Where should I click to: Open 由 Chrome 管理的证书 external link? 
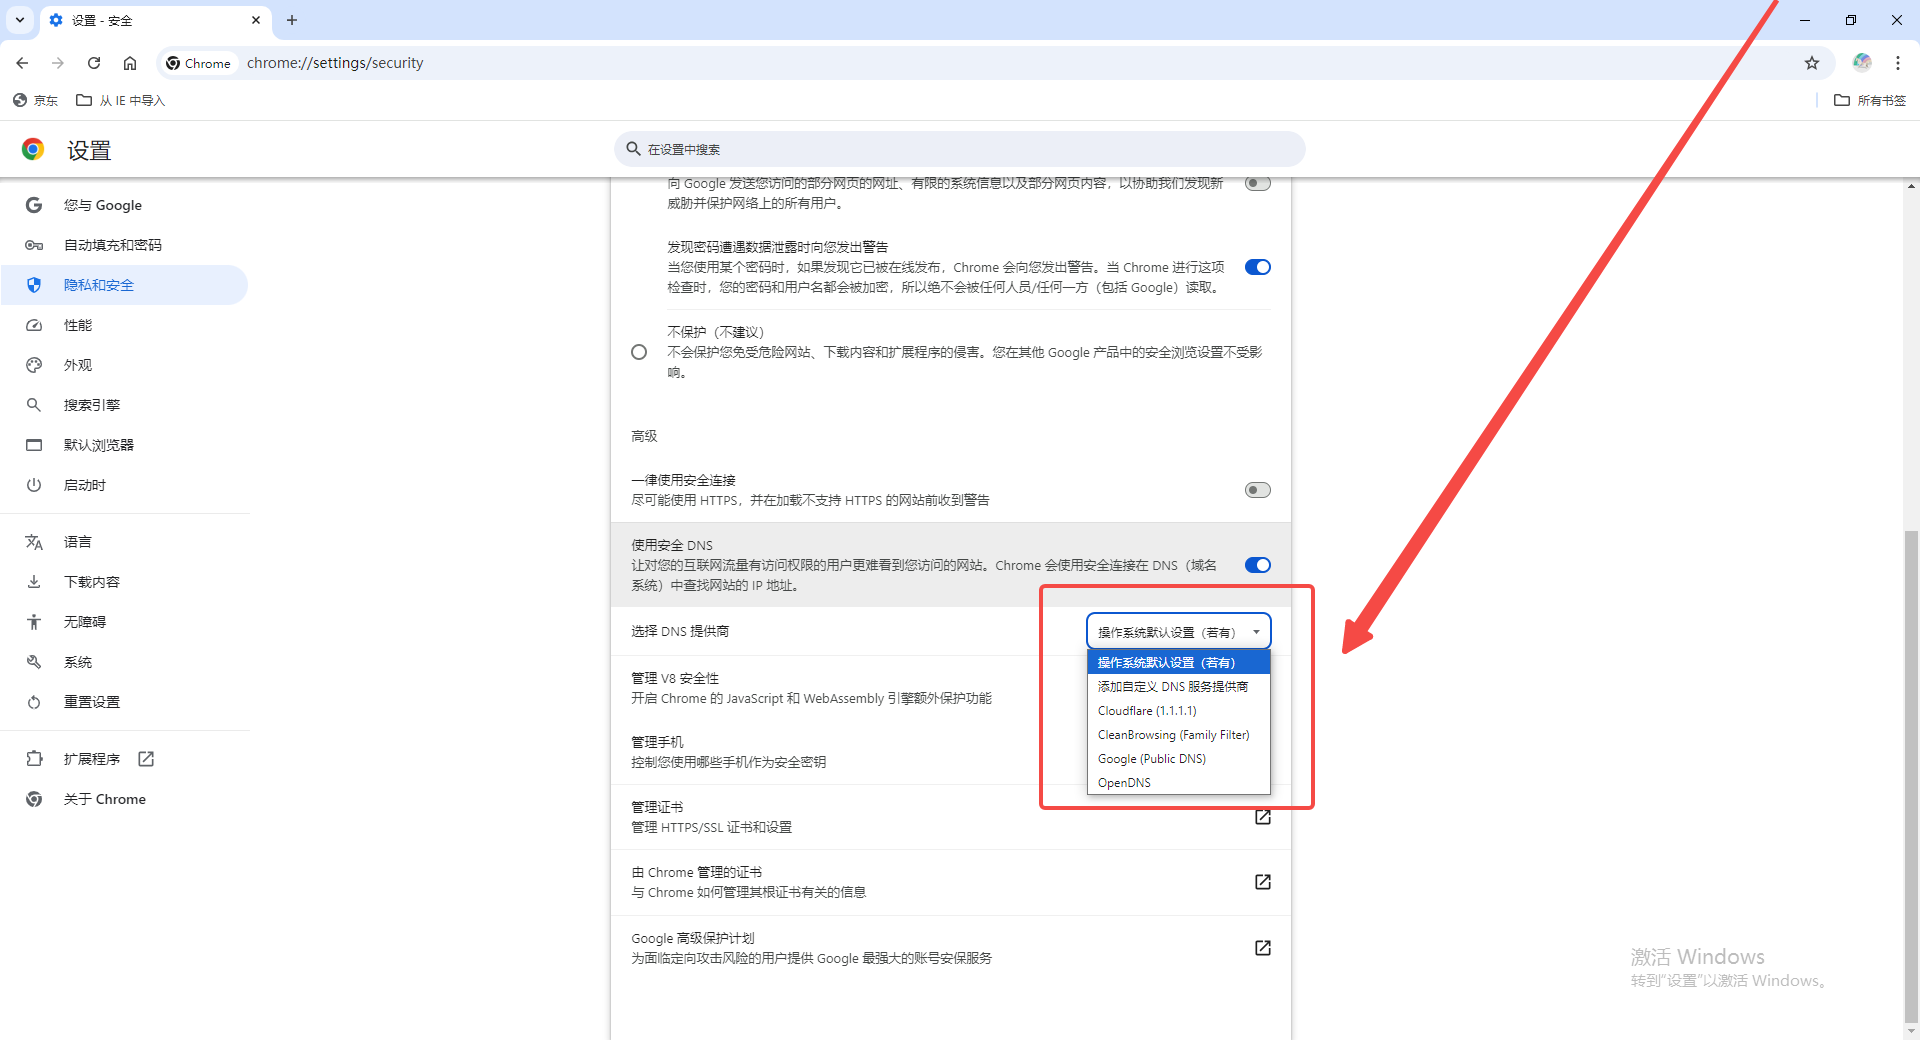coord(1263,882)
